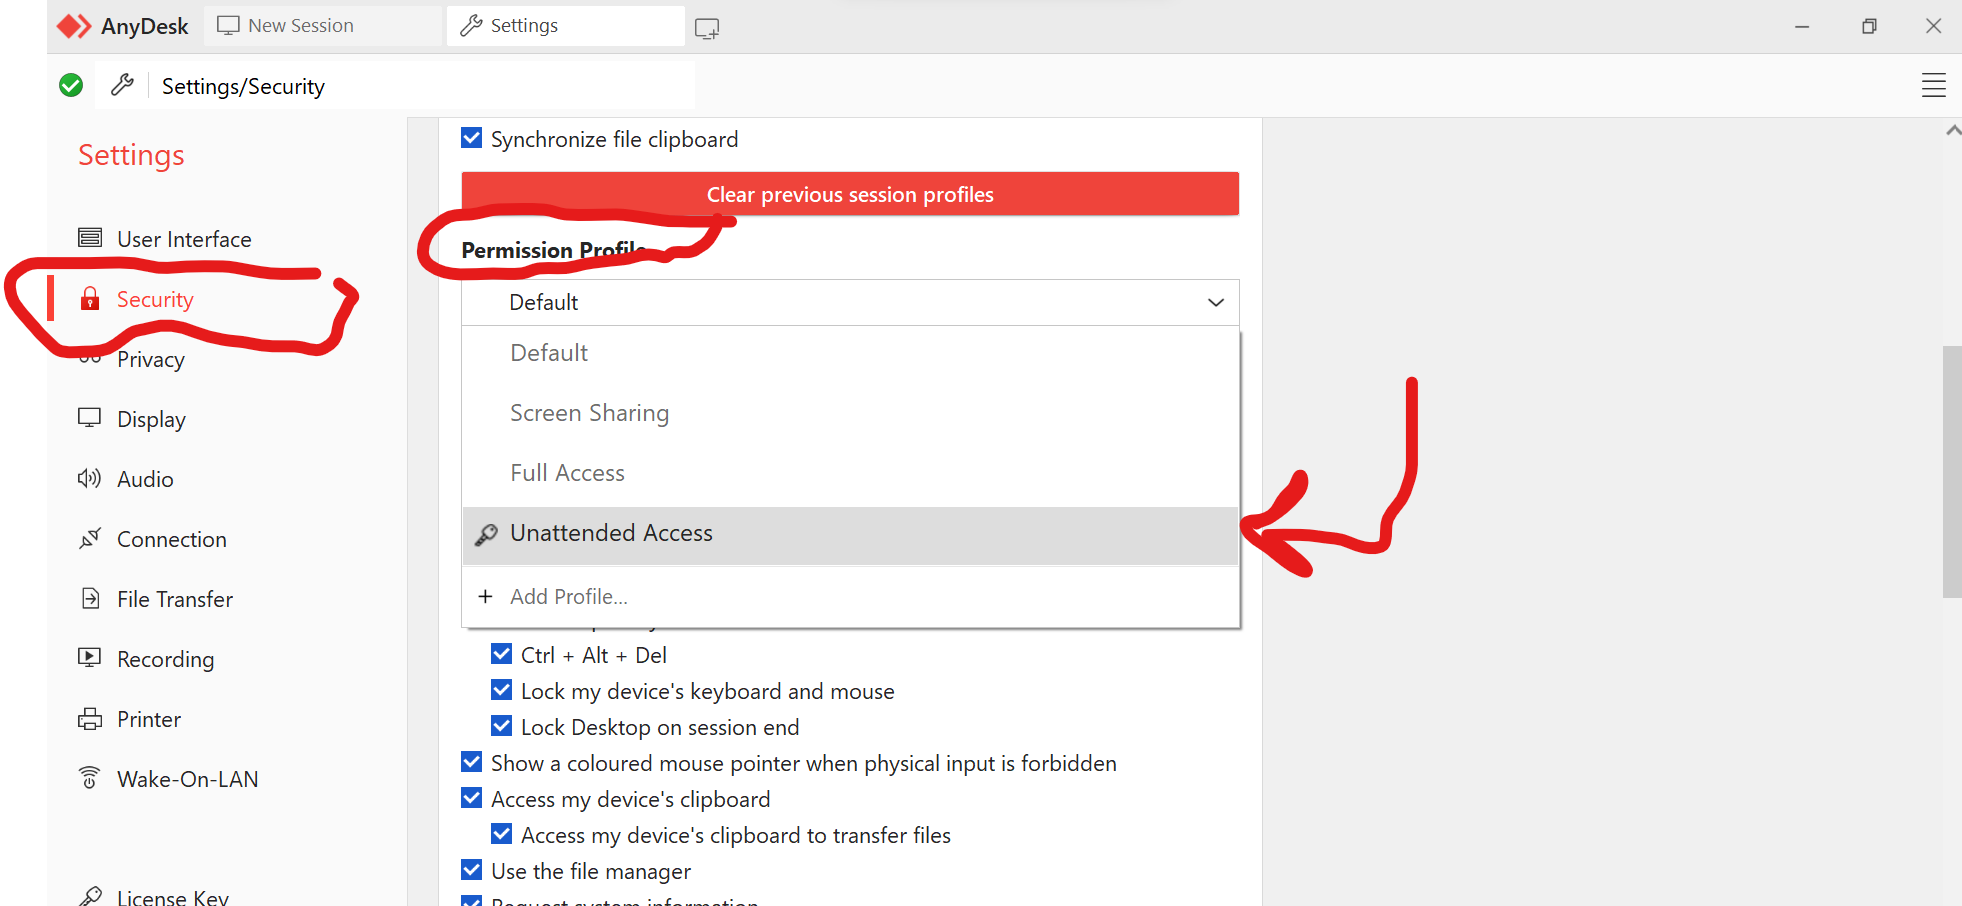The image size is (1962, 906).
Task: Click the Display monitor icon
Action: [x=90, y=418]
